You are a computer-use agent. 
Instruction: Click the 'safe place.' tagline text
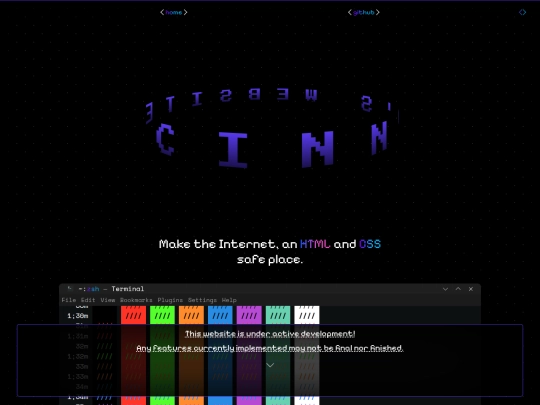(x=270, y=259)
